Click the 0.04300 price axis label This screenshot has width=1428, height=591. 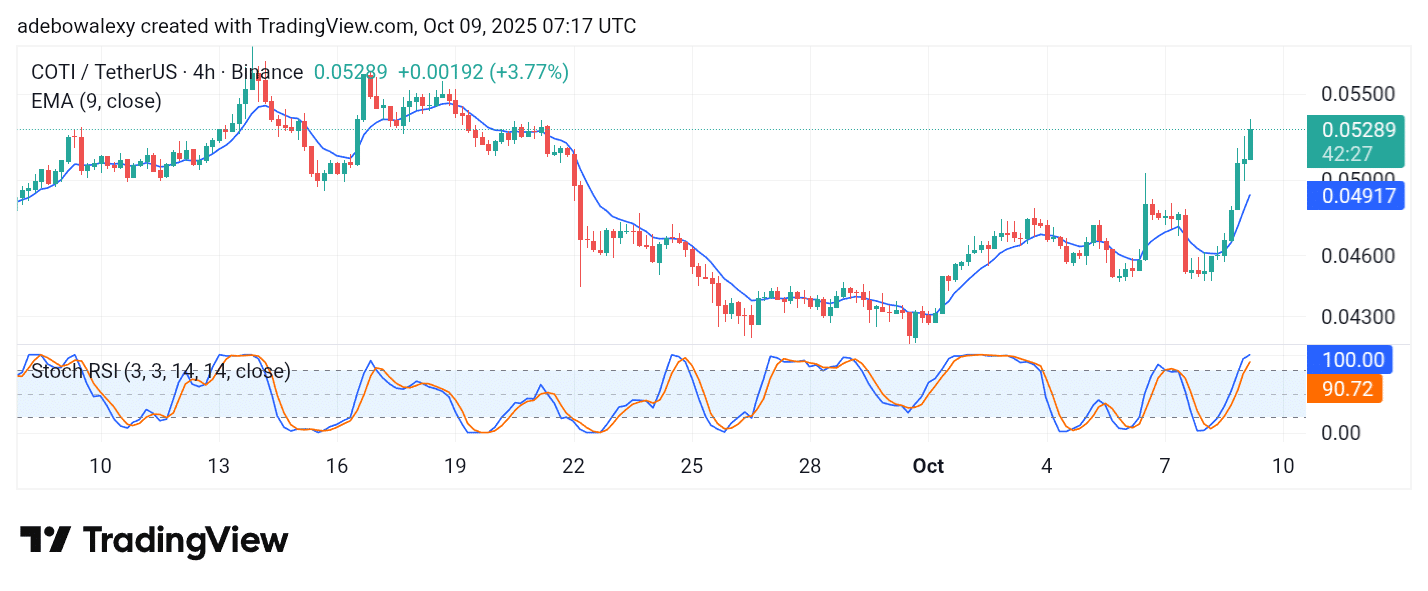pyautogui.click(x=1355, y=317)
